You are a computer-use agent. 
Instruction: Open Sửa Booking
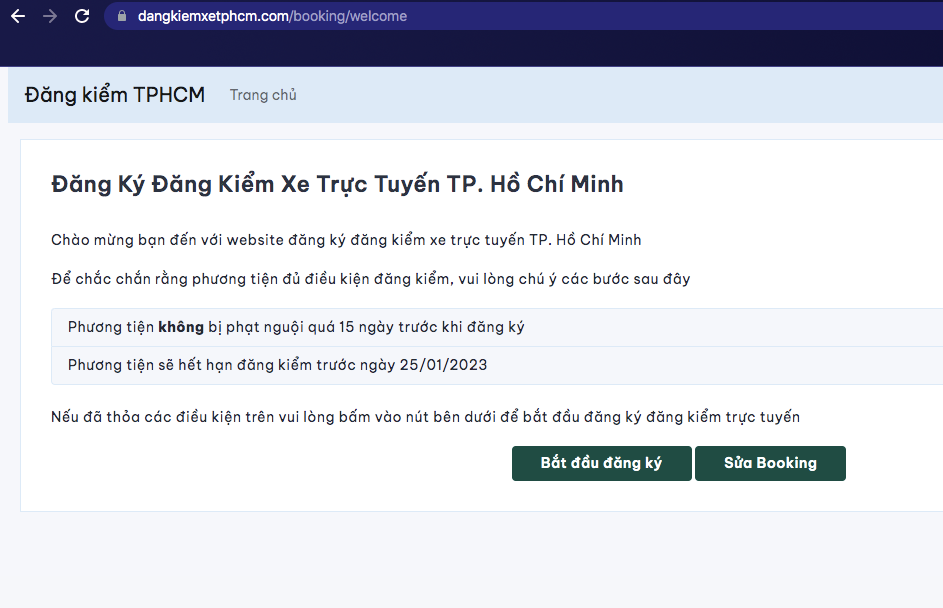770,463
